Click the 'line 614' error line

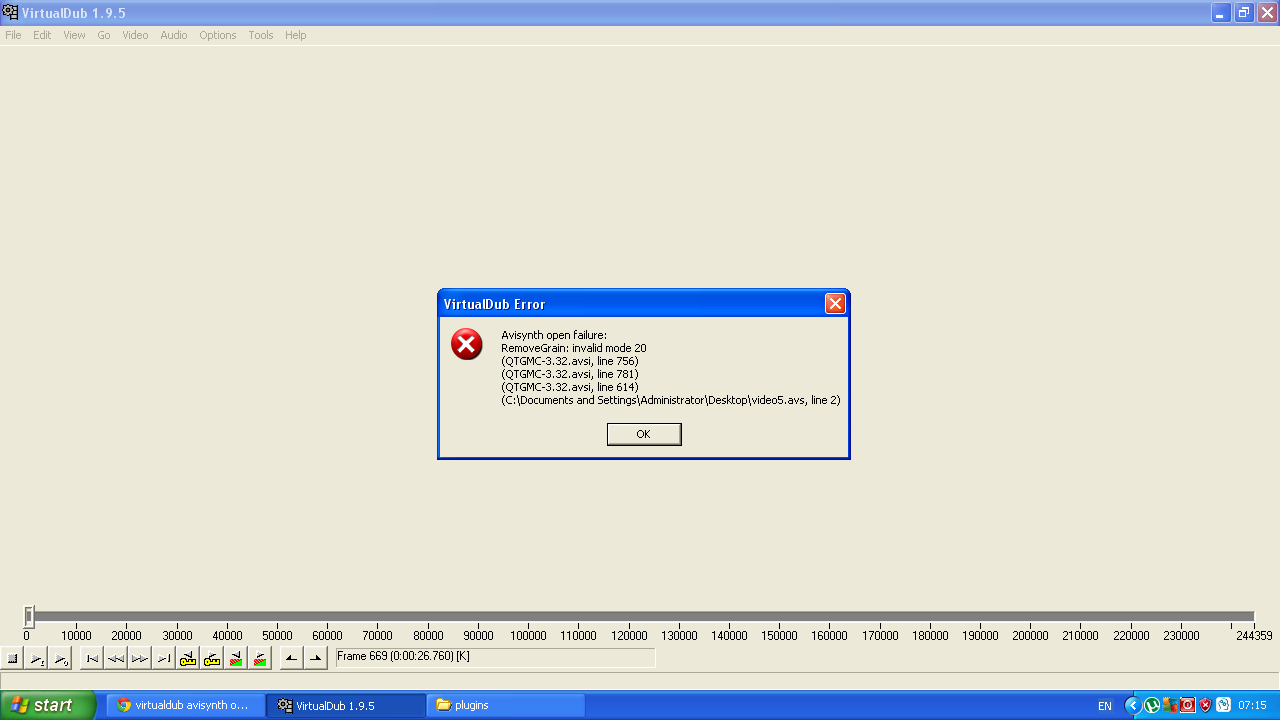(x=570, y=387)
